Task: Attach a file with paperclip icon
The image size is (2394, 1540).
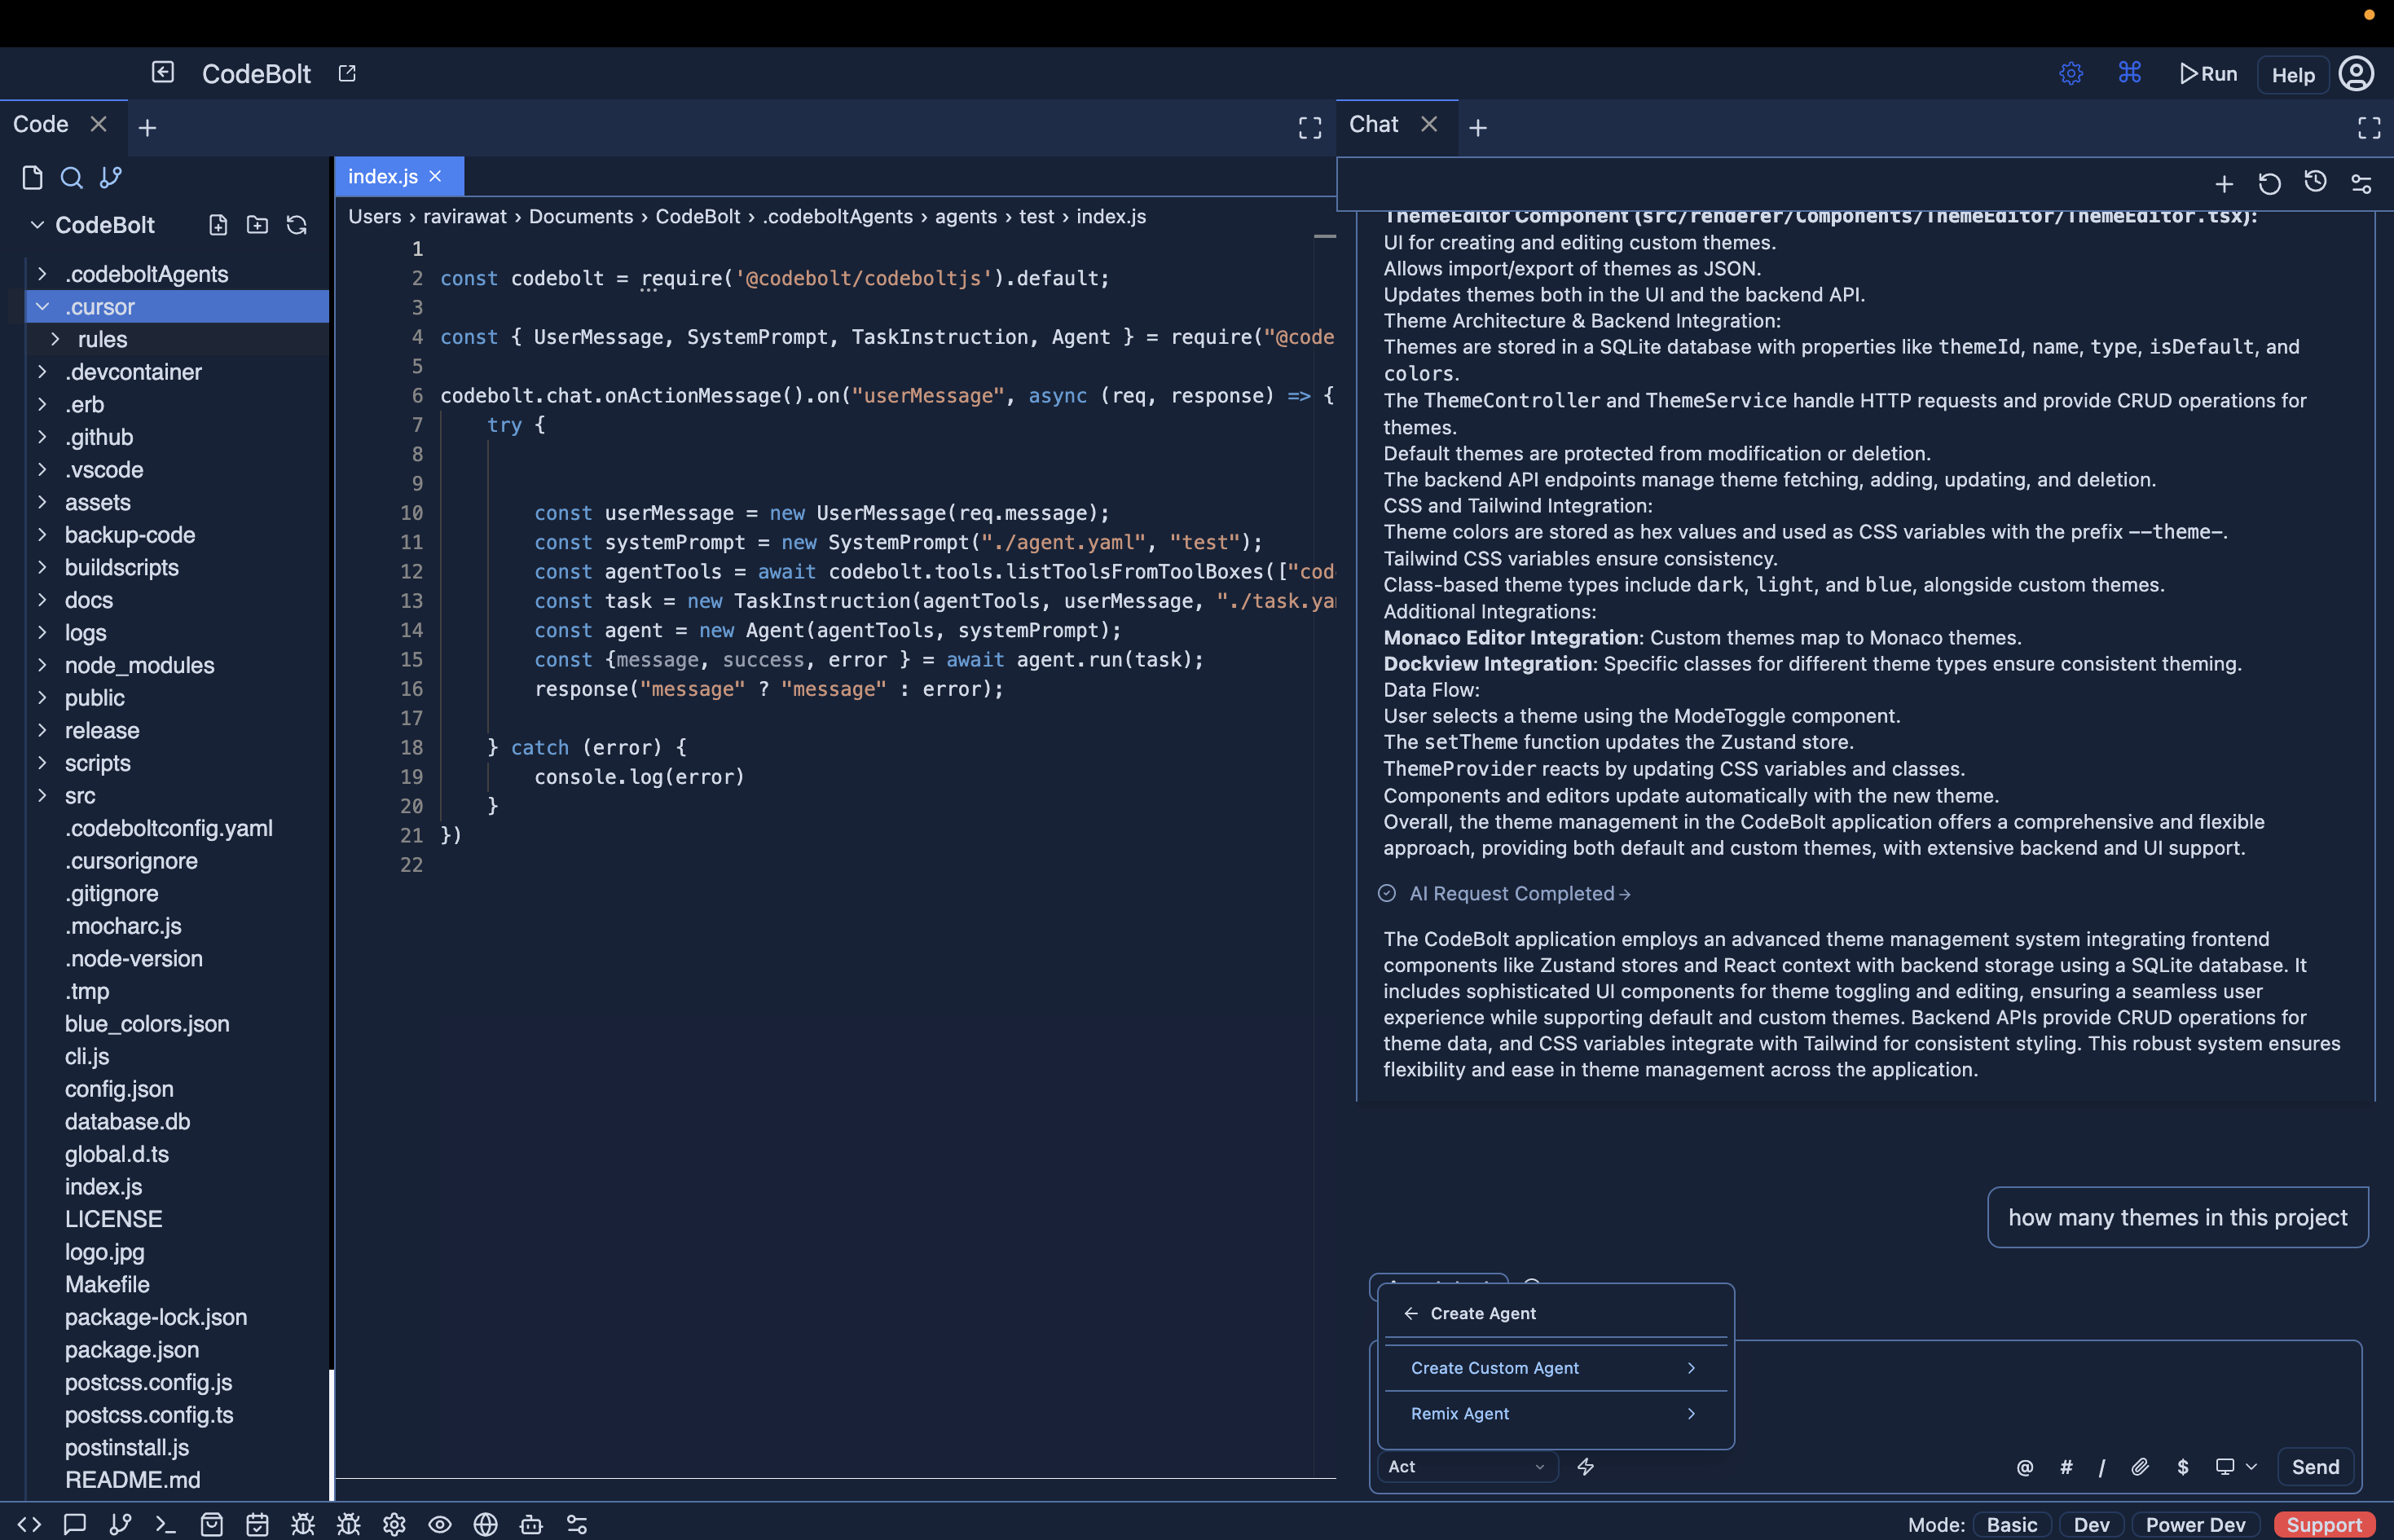Action: coord(2140,1467)
